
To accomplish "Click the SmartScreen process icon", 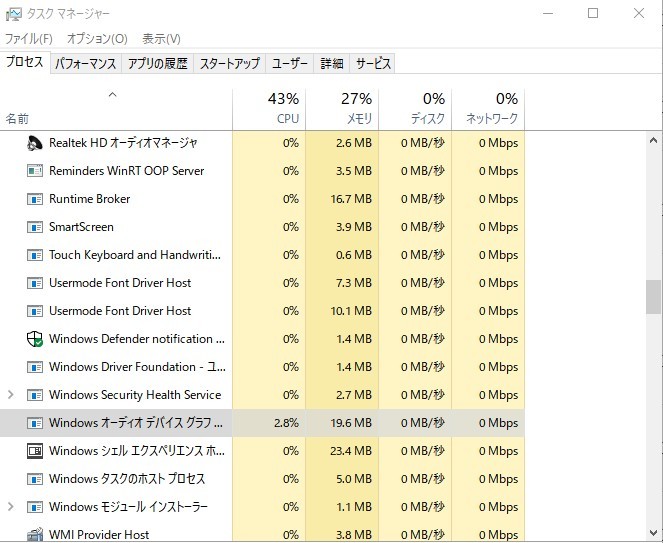I will (x=35, y=227).
